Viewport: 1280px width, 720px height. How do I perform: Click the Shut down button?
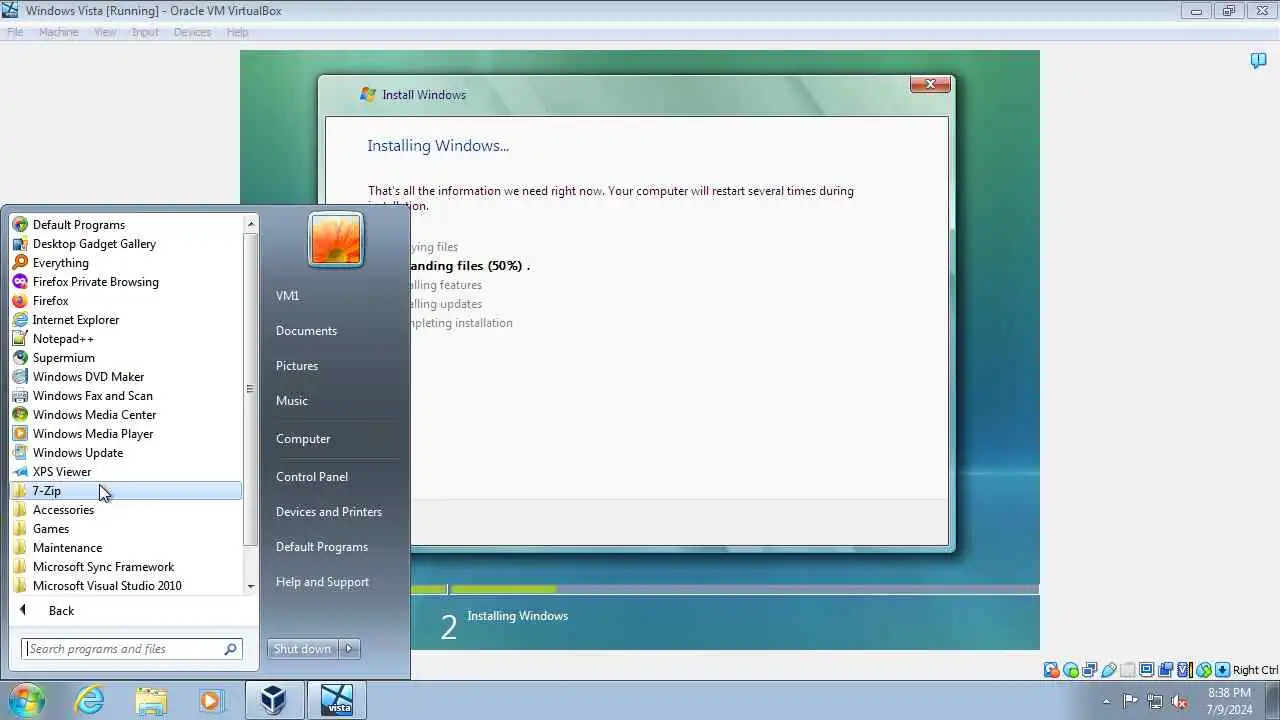pos(302,649)
